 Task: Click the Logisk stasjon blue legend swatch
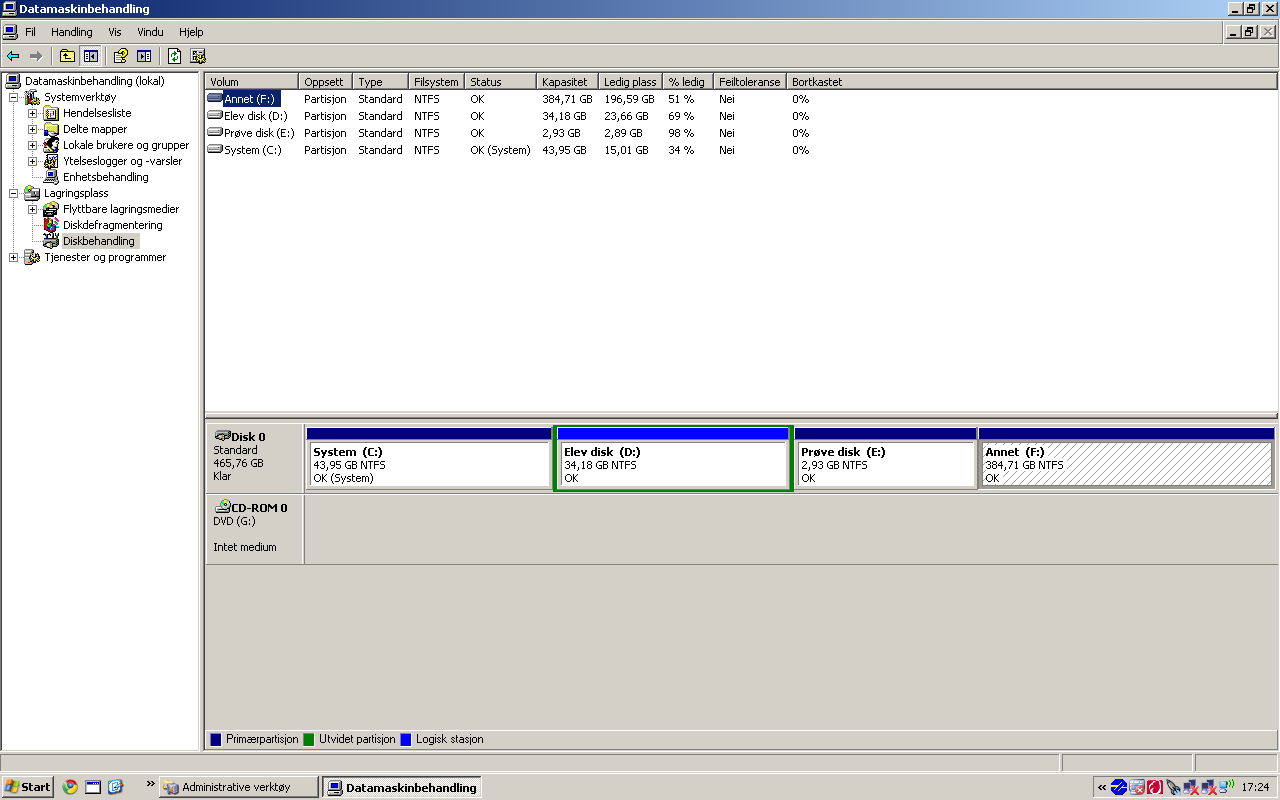(406, 740)
